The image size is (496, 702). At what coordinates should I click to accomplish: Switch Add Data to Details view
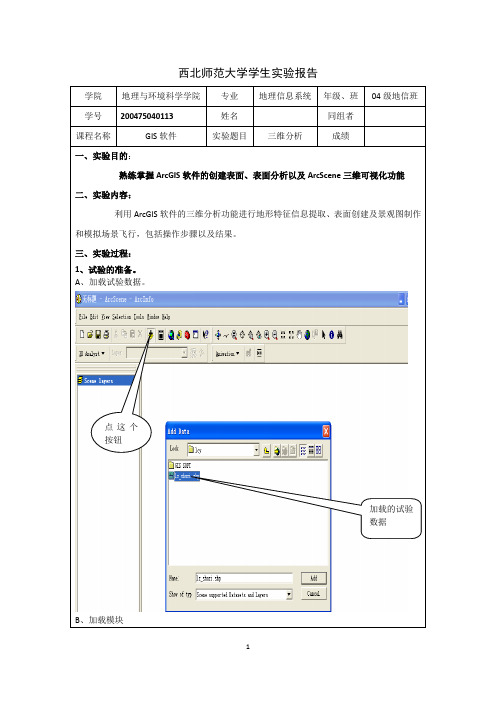(311, 450)
